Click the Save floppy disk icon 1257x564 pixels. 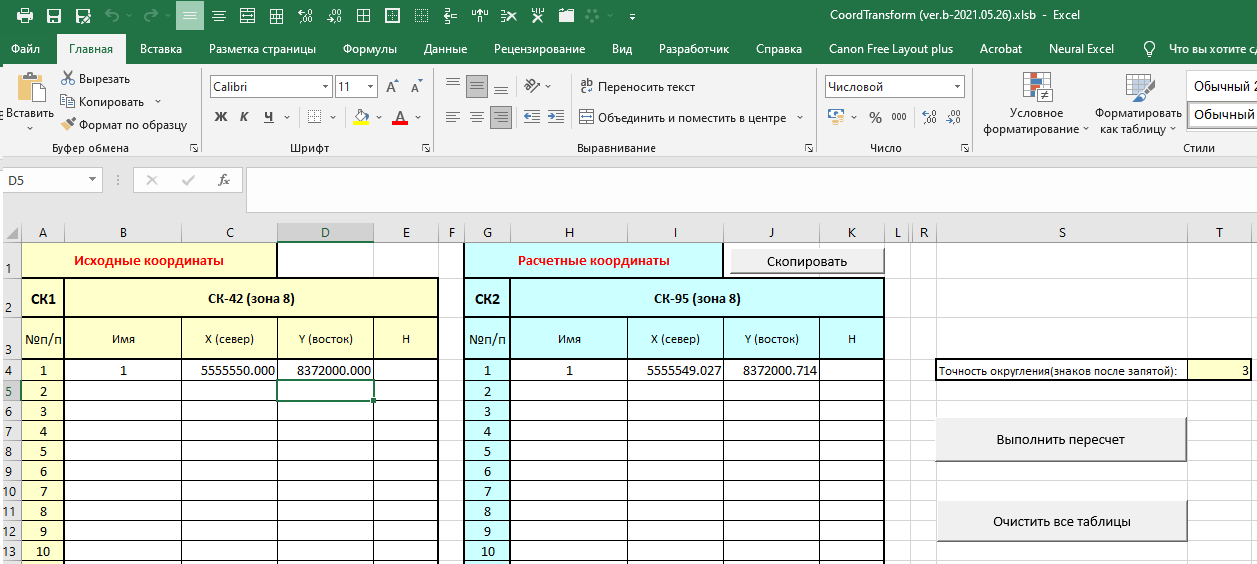point(54,16)
